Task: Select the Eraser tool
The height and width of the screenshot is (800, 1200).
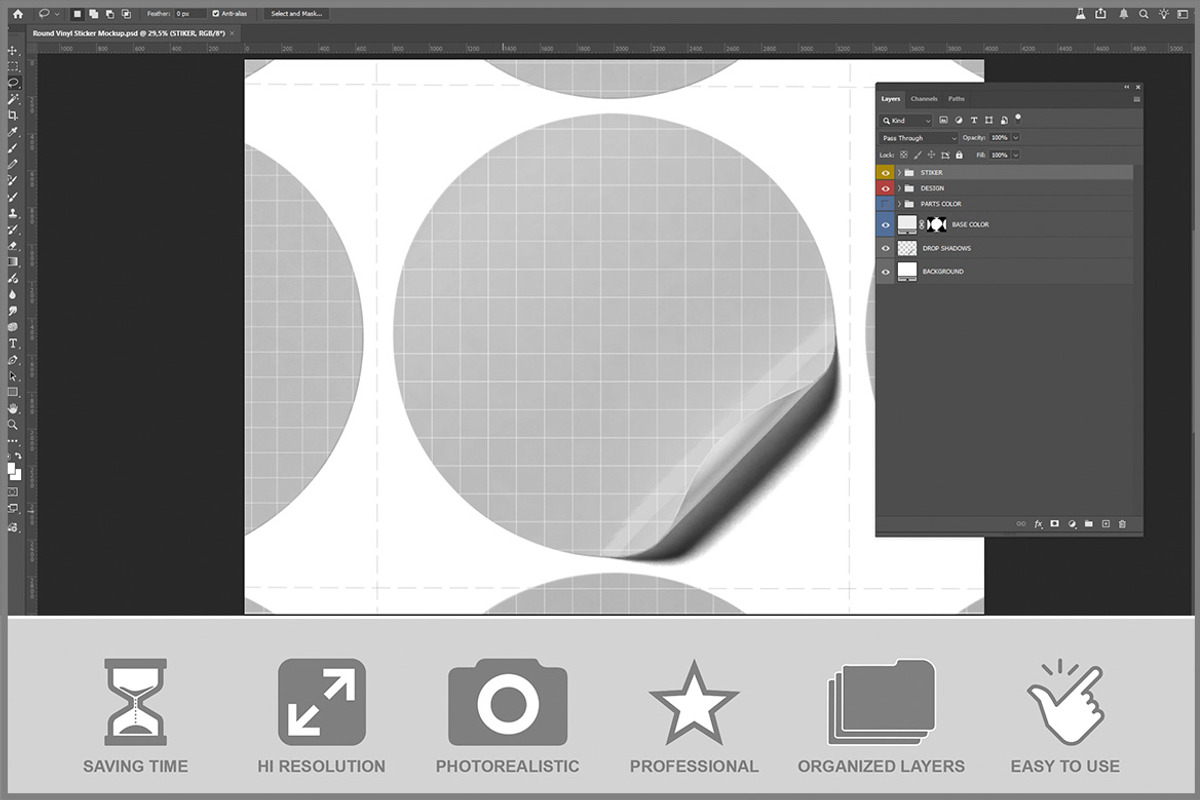Action: pos(13,245)
